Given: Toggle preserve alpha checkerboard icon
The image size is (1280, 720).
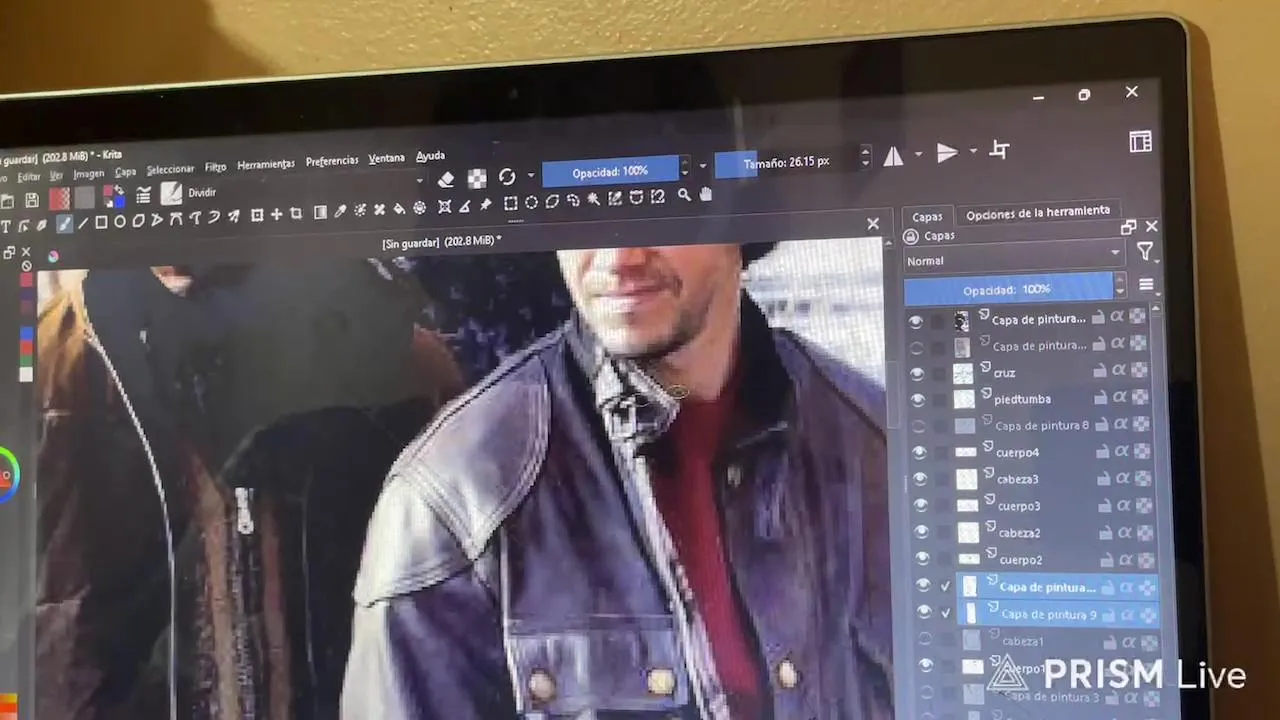Looking at the screenshot, I should click(x=477, y=178).
